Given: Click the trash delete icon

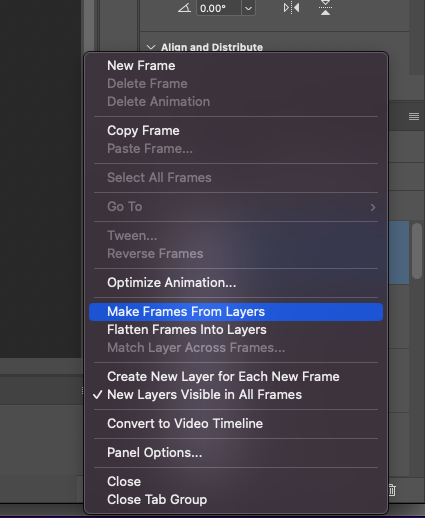Looking at the screenshot, I should [x=392, y=490].
